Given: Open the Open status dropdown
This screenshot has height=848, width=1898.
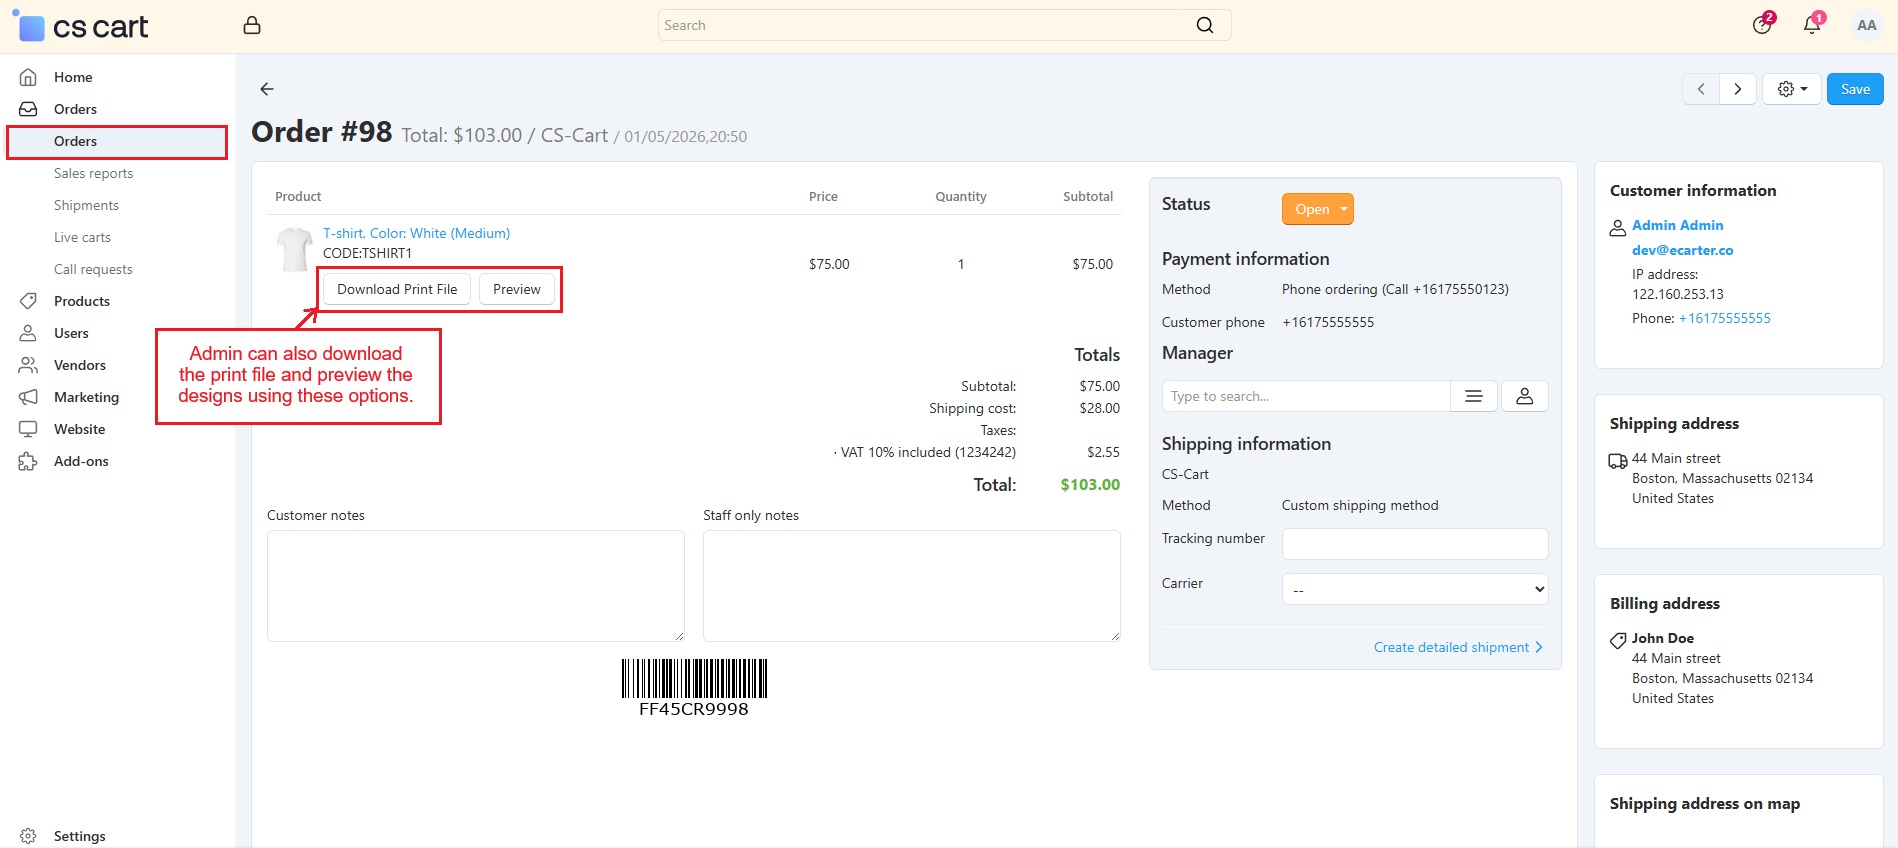Looking at the screenshot, I should pyautogui.click(x=1317, y=209).
